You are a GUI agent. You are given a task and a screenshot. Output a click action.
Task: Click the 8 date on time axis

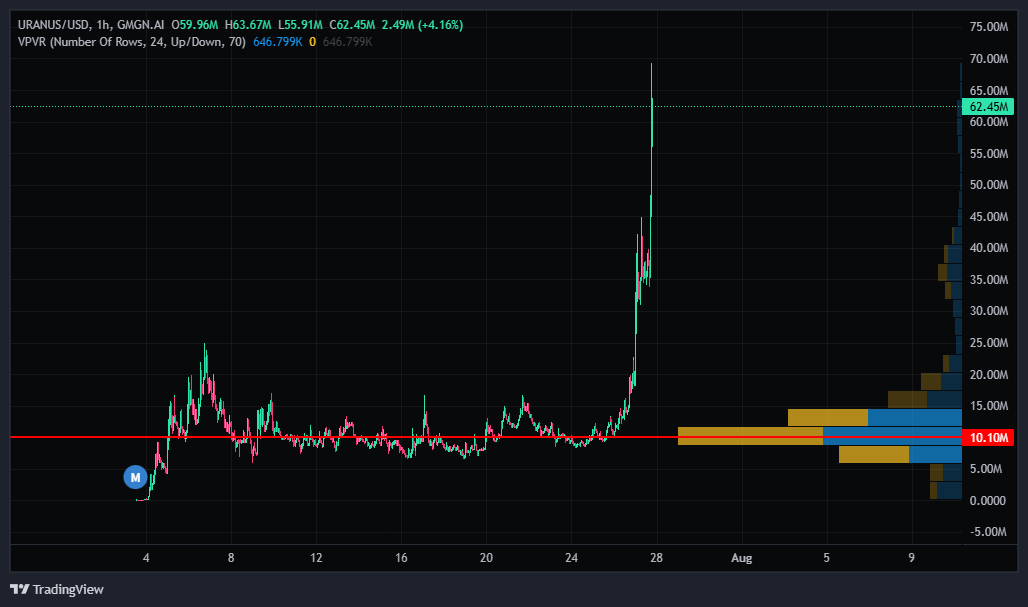tap(231, 558)
